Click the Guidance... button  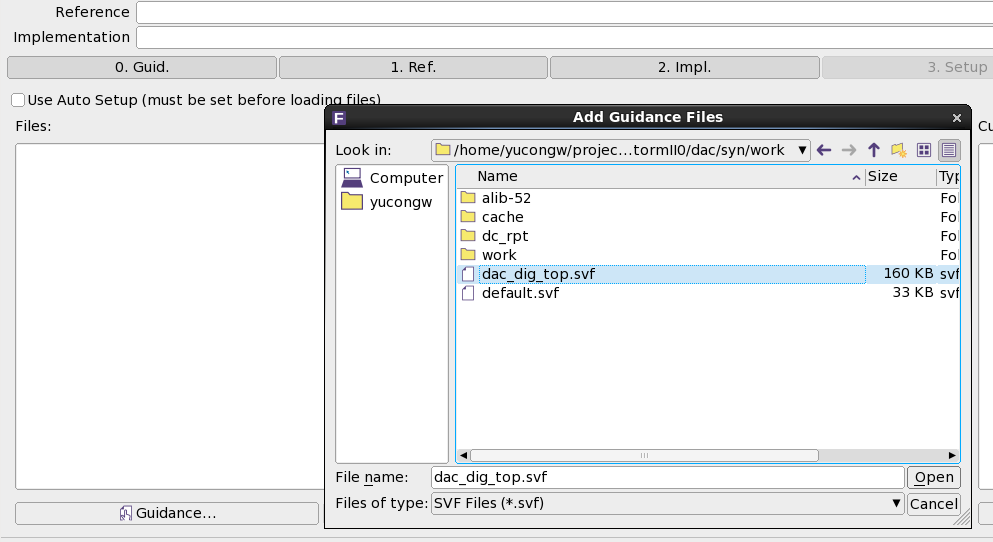[x=167, y=514]
